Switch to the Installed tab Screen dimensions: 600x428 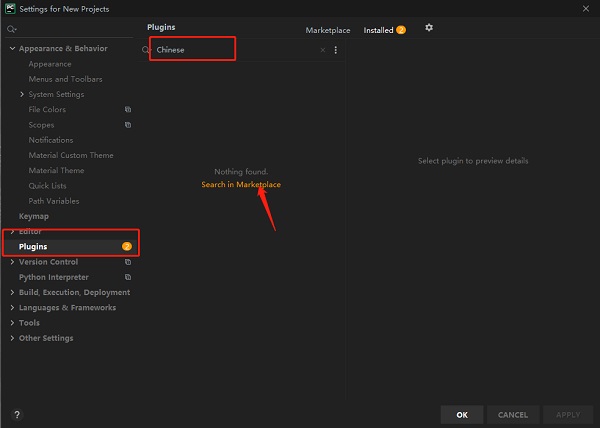click(x=378, y=30)
